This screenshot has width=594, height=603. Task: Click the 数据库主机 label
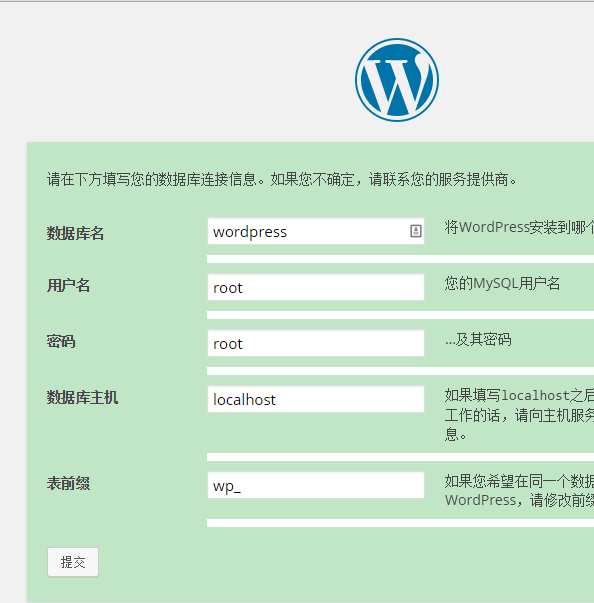(82, 397)
